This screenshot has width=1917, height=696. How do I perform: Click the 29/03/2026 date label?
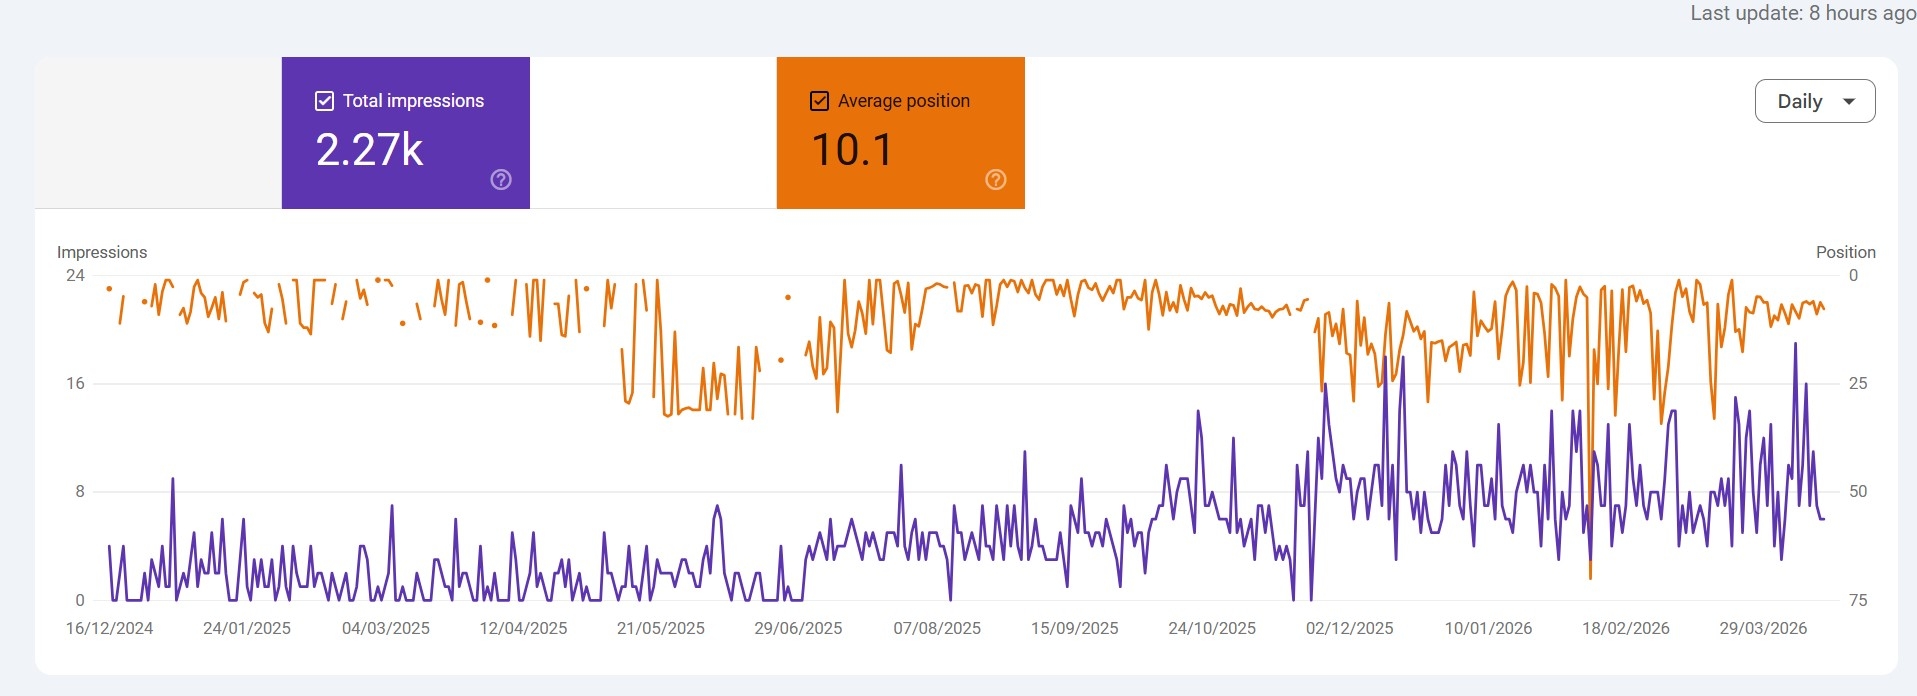point(1763,628)
